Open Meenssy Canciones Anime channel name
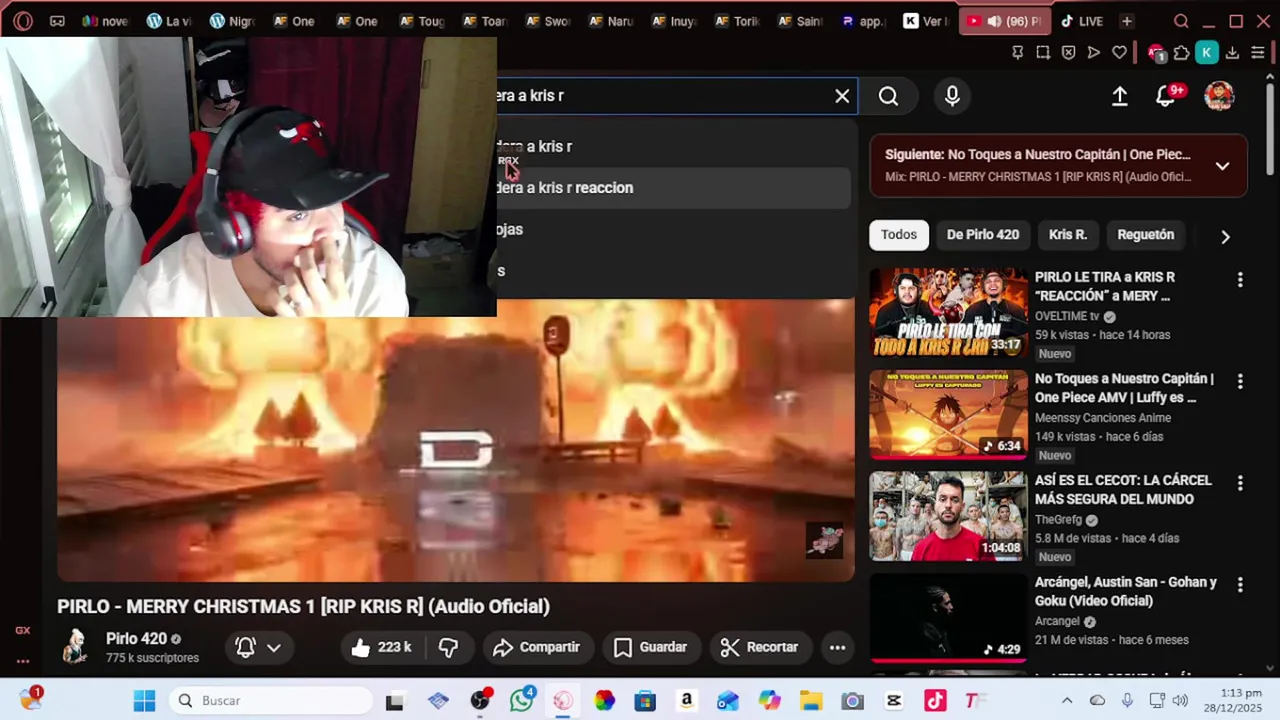 (x=1103, y=418)
